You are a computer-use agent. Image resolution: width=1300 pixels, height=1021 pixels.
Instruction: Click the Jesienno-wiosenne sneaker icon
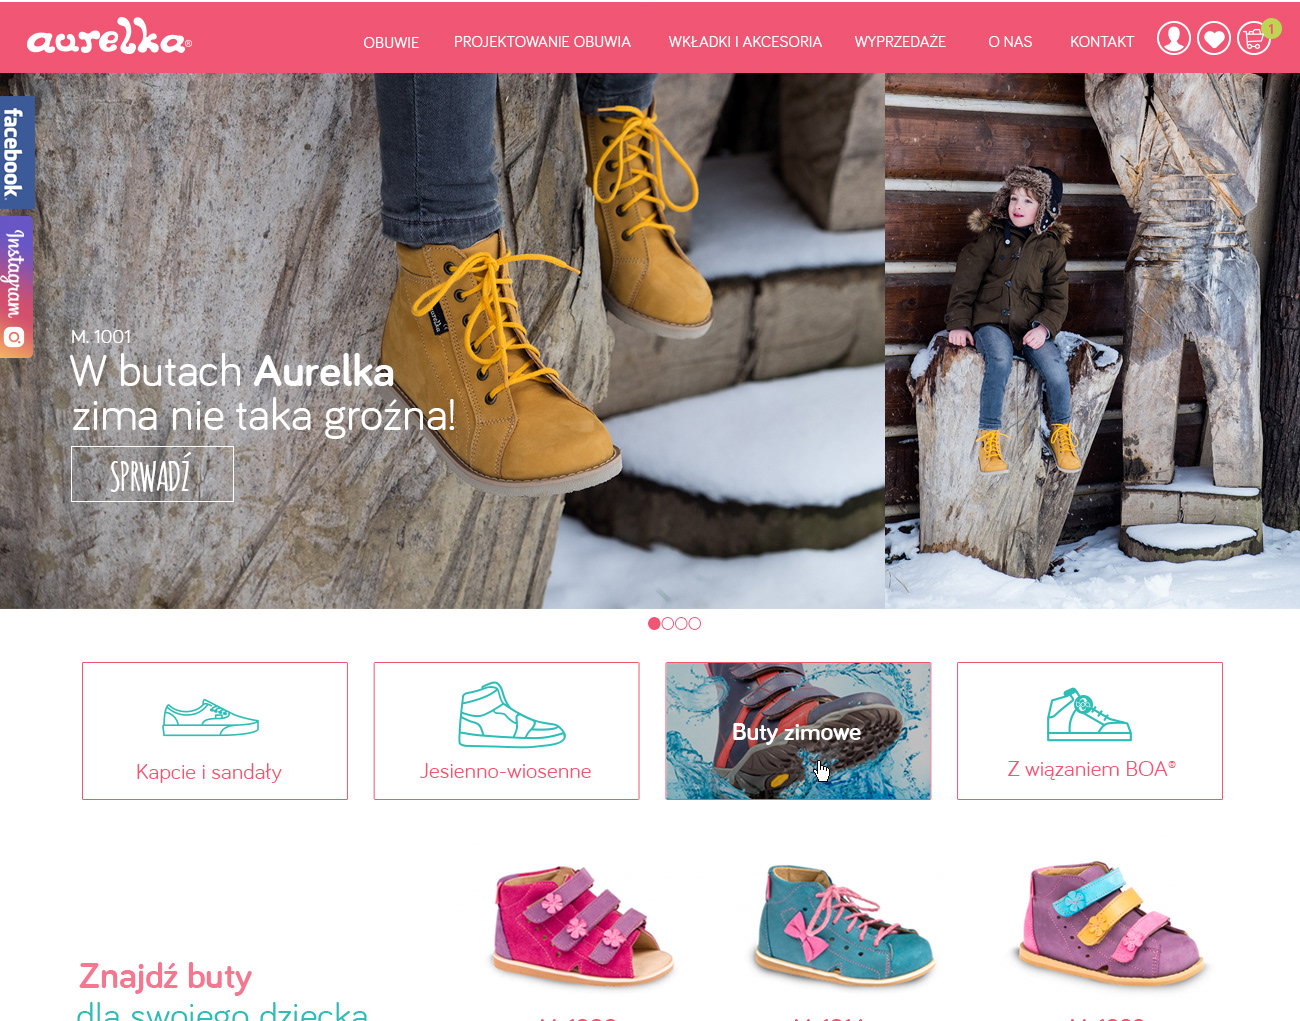(x=512, y=715)
